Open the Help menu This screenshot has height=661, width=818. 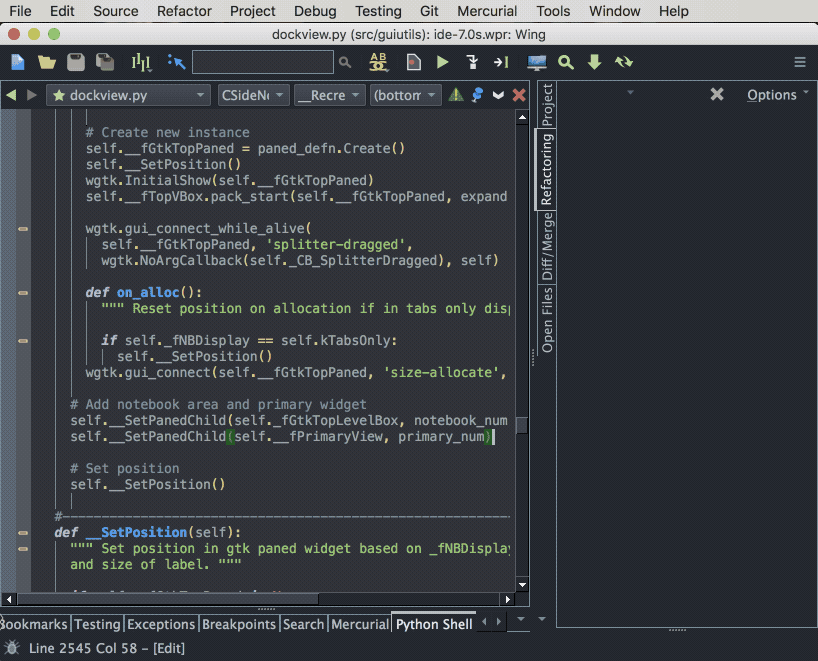(673, 11)
